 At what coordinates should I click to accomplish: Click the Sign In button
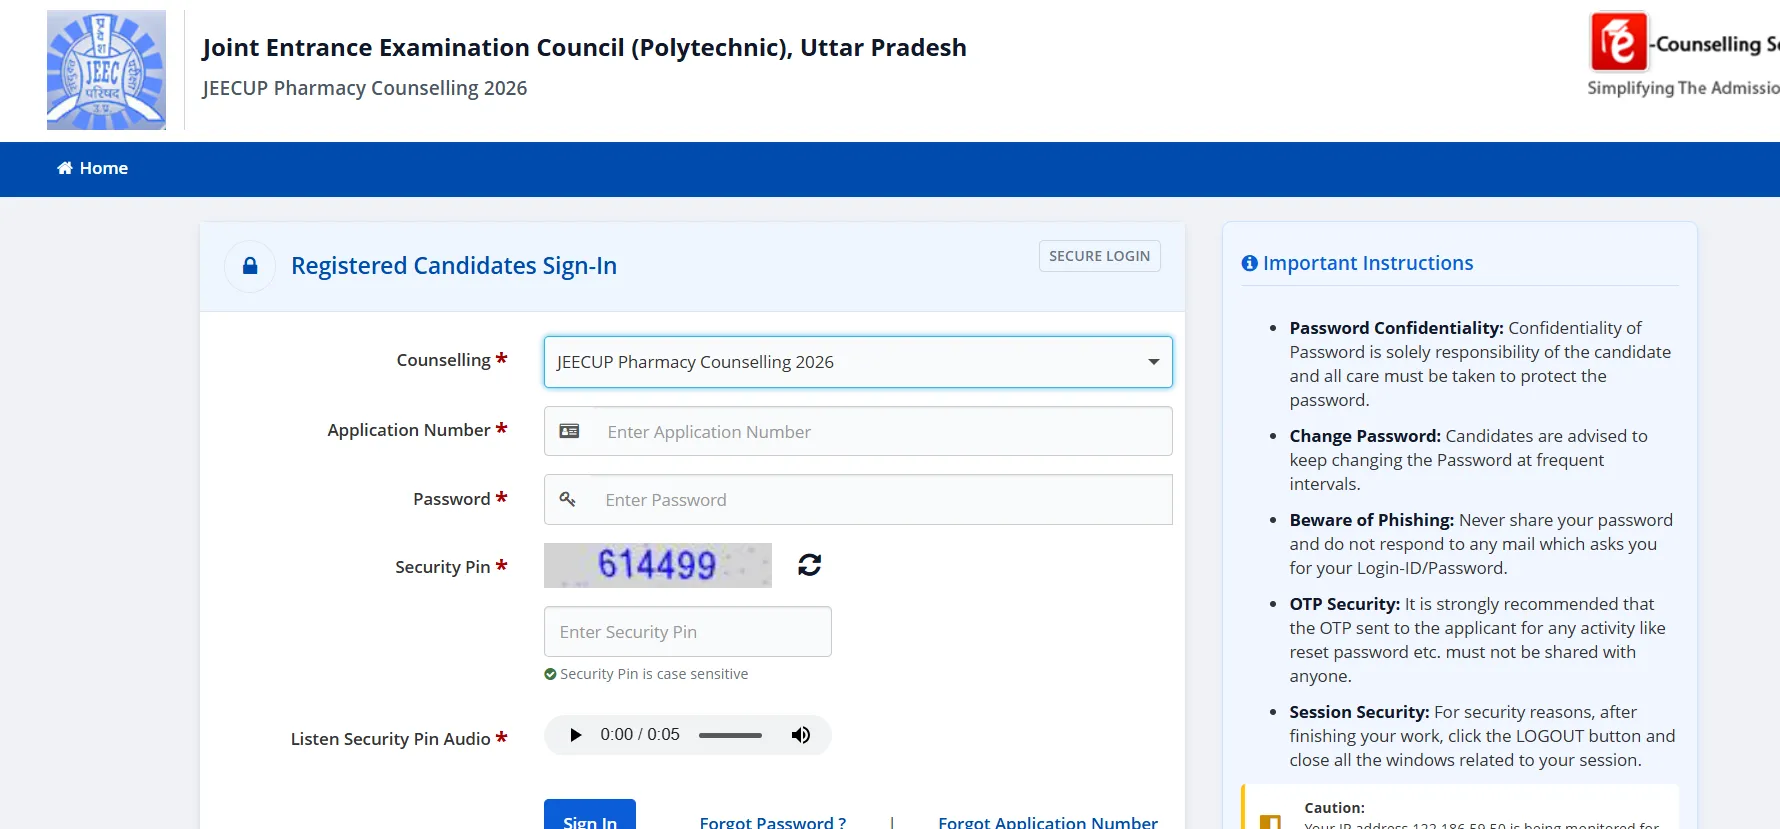point(590,815)
